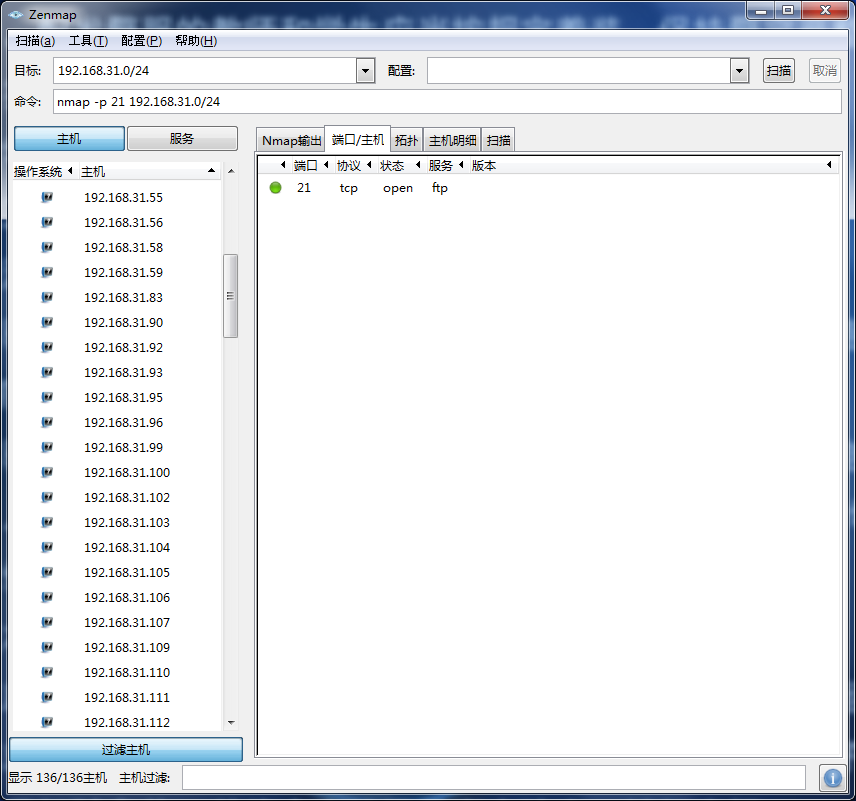Screen dimensions: 856x801
Task: Click OS icon beside host 192.168.31.83
Action: 47,297
